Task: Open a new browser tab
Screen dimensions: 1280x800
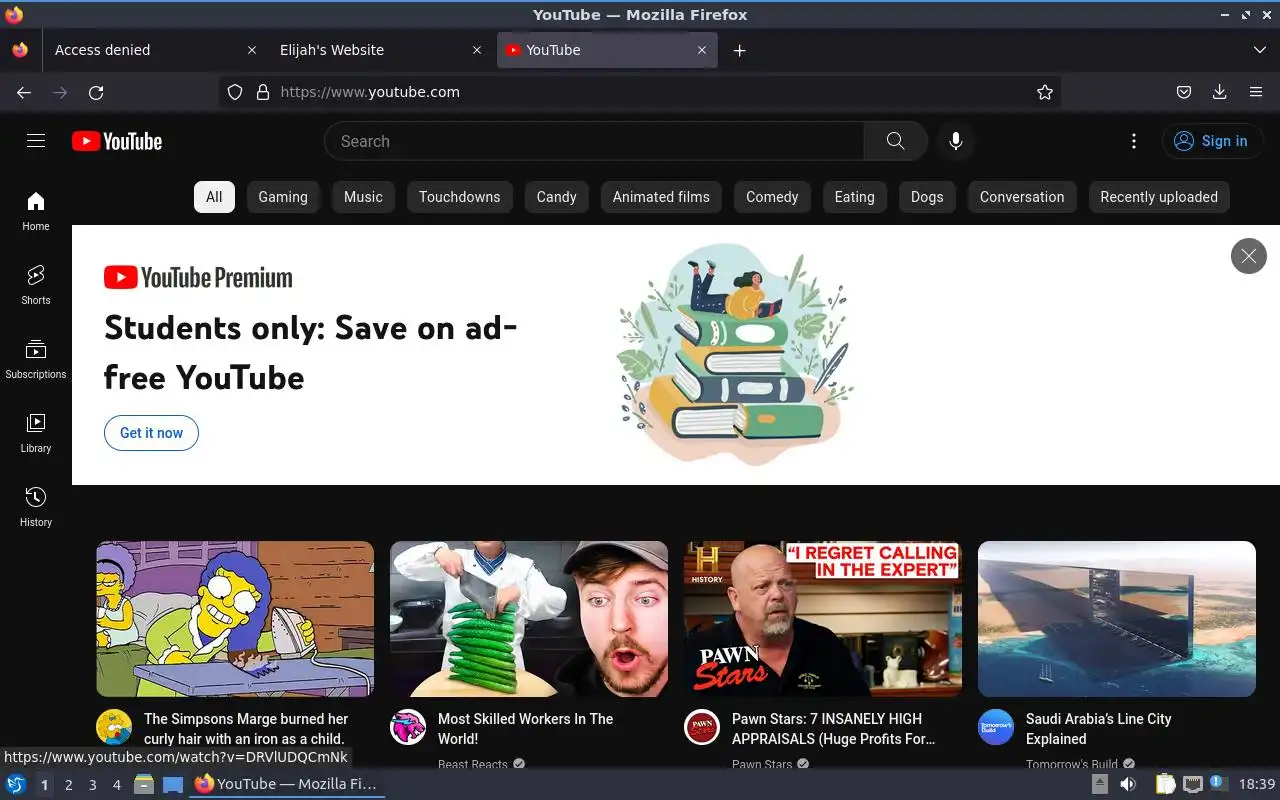Action: (739, 50)
